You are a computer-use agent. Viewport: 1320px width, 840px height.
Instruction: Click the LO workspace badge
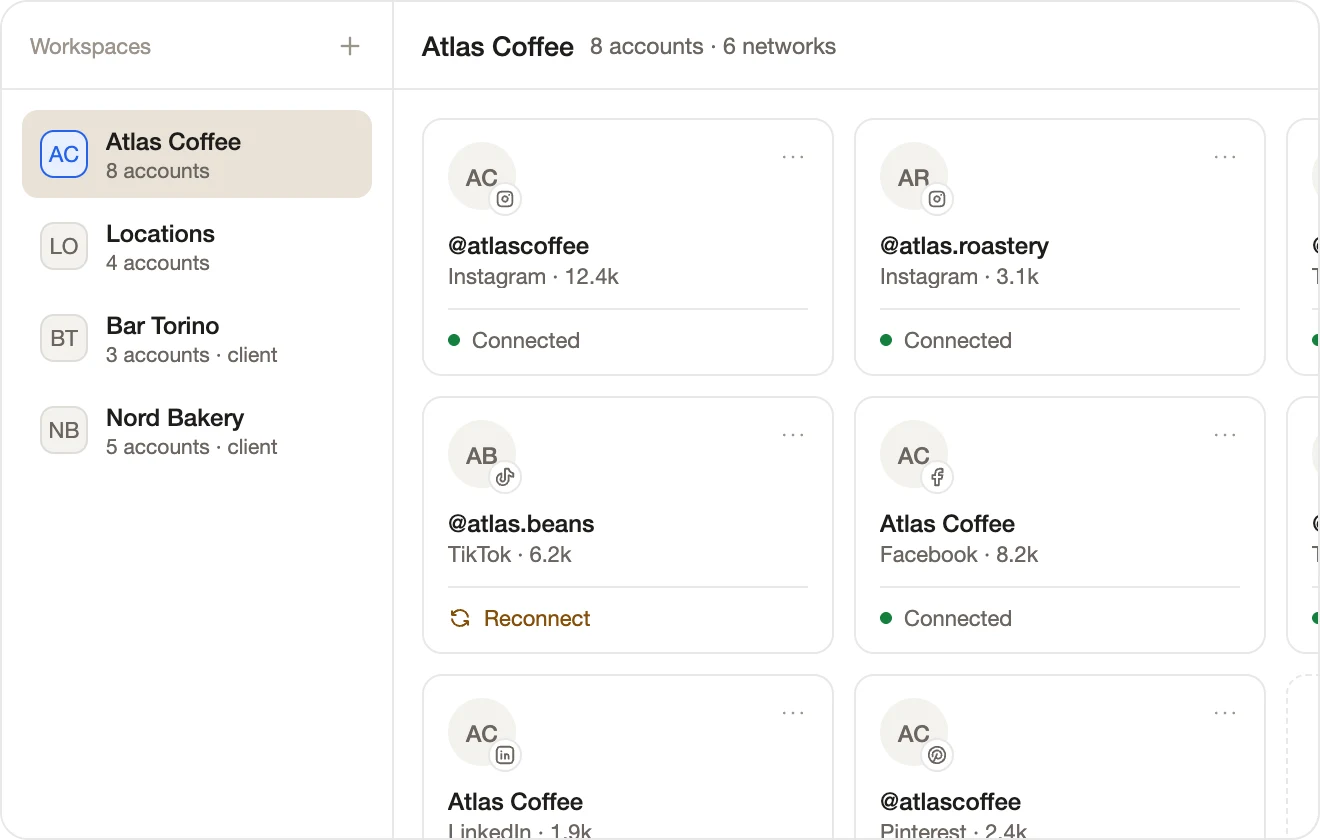pyautogui.click(x=64, y=246)
